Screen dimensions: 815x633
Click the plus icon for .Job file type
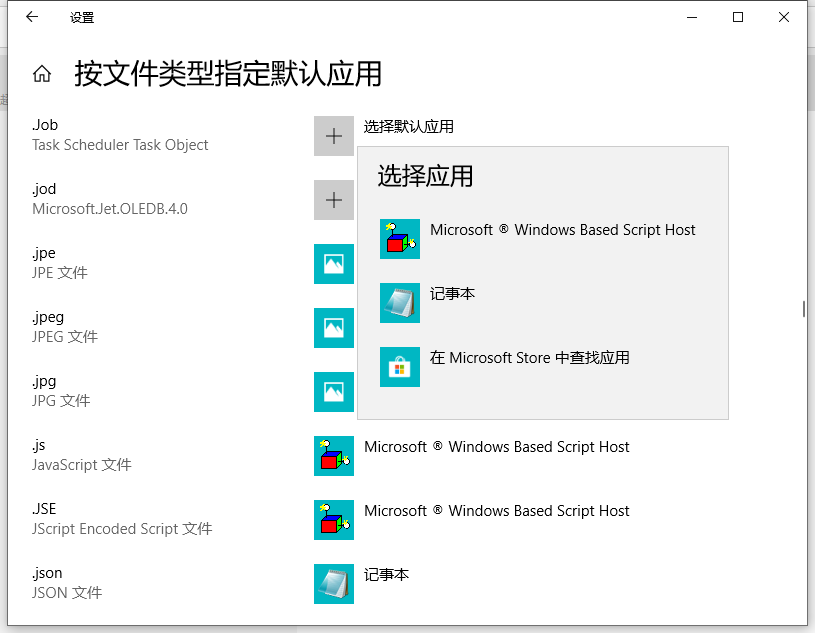334,136
